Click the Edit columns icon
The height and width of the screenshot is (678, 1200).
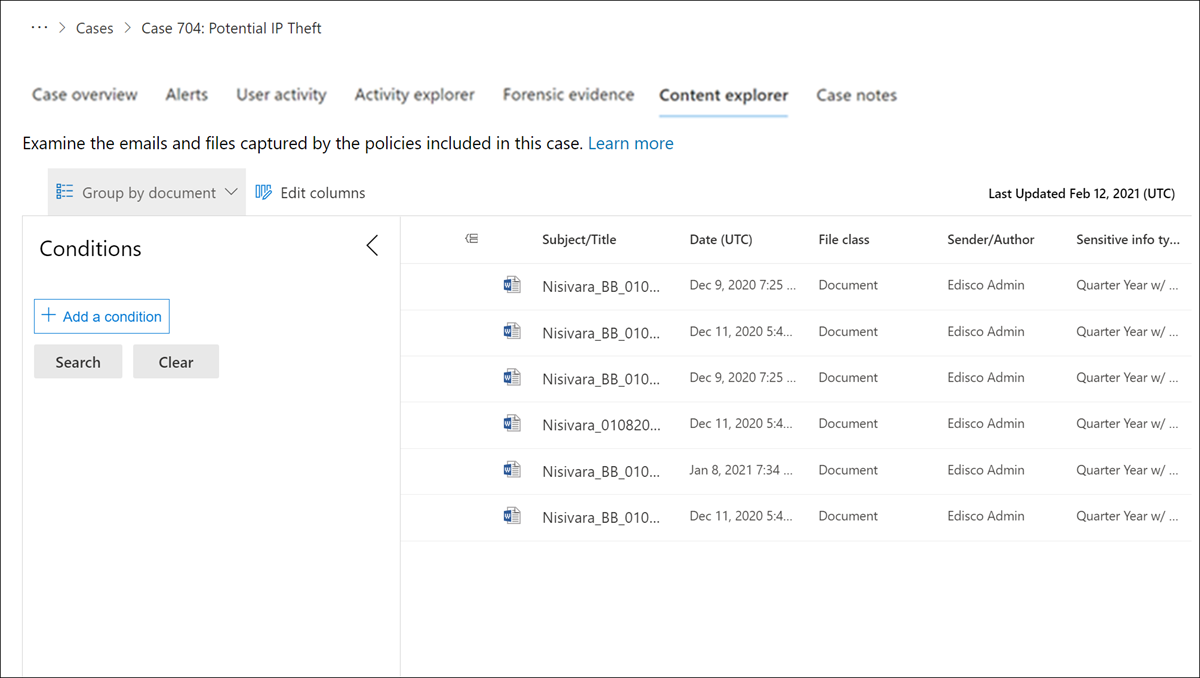click(262, 192)
